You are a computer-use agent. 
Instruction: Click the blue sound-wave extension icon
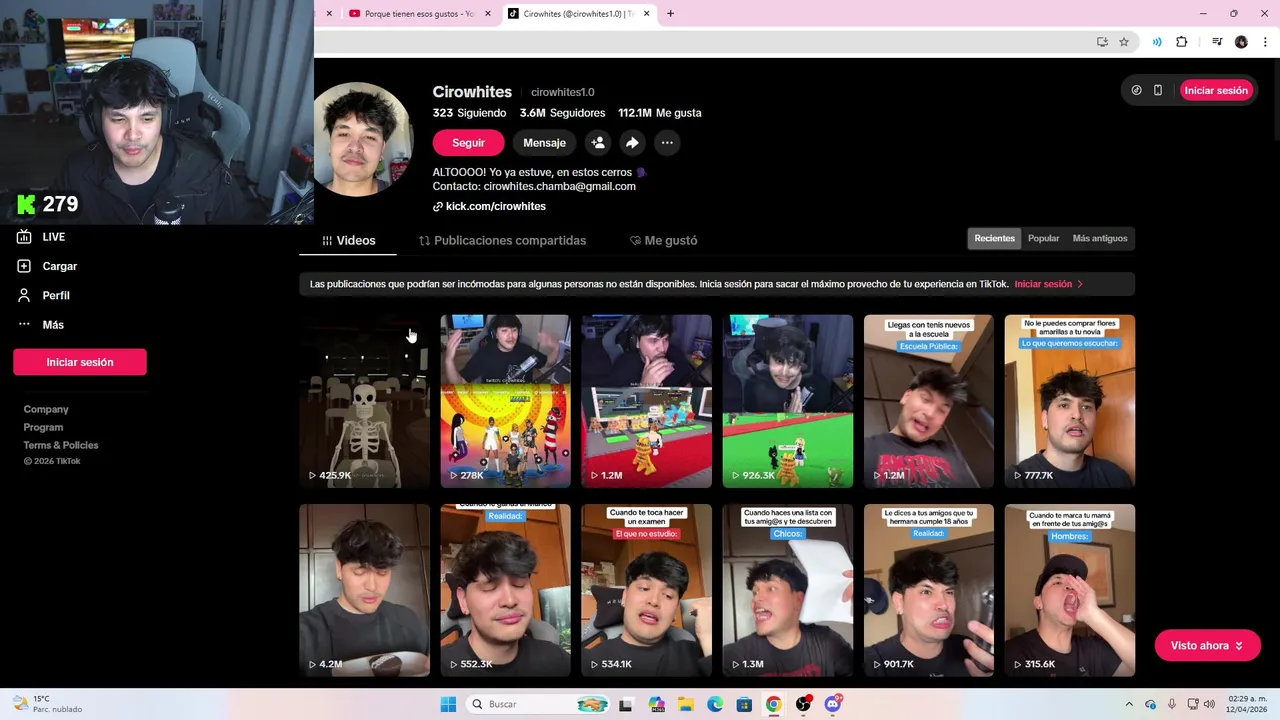[x=1157, y=42]
